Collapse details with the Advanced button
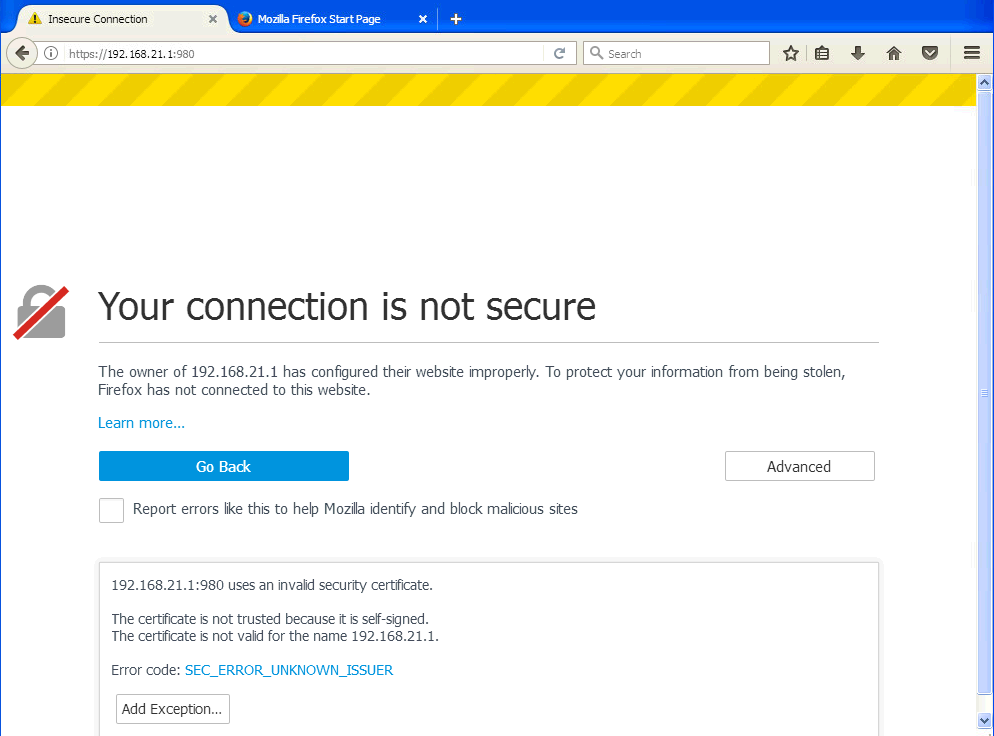994x736 pixels. [799, 466]
